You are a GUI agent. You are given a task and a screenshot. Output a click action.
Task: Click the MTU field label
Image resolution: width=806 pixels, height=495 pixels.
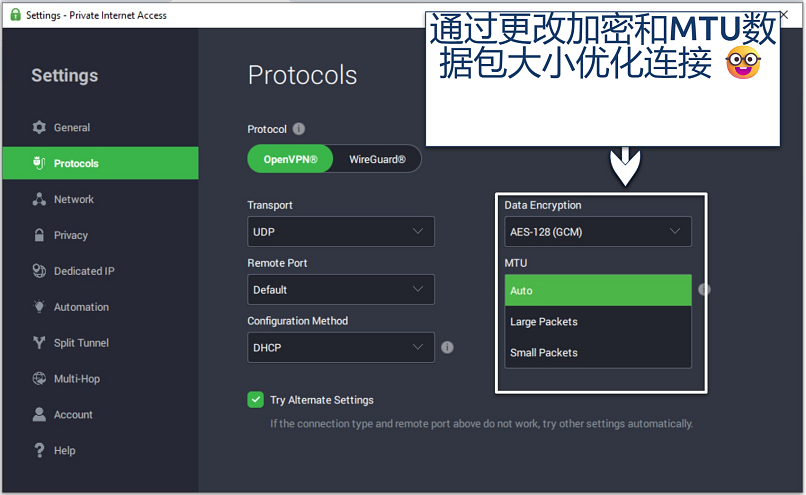coord(516,263)
